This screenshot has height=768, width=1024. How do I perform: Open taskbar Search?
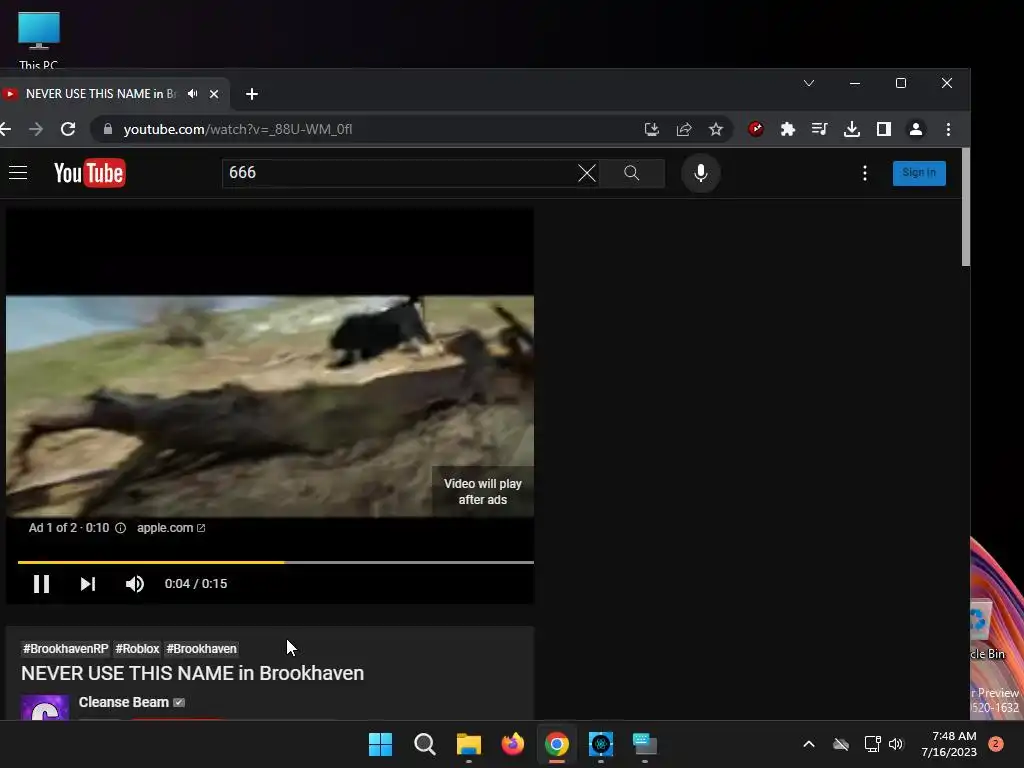424,744
